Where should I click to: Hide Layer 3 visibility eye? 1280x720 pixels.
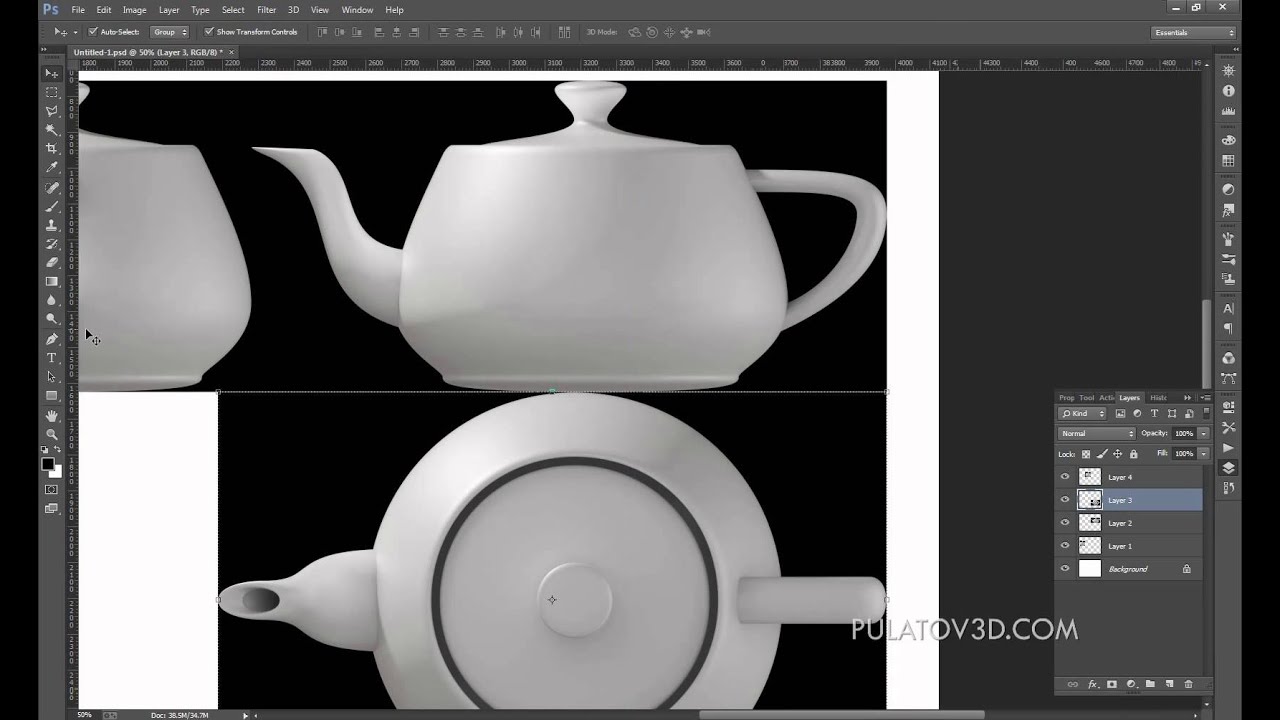coord(1065,500)
